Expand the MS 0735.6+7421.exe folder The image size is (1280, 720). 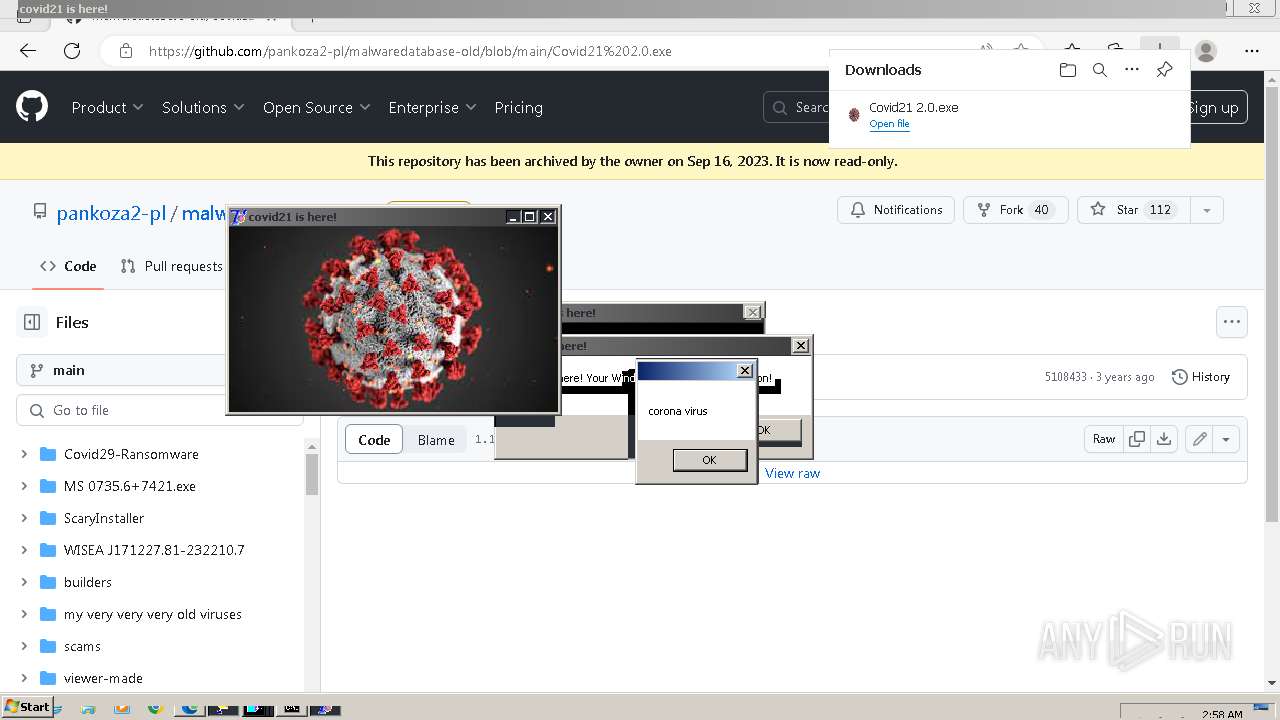[24, 486]
